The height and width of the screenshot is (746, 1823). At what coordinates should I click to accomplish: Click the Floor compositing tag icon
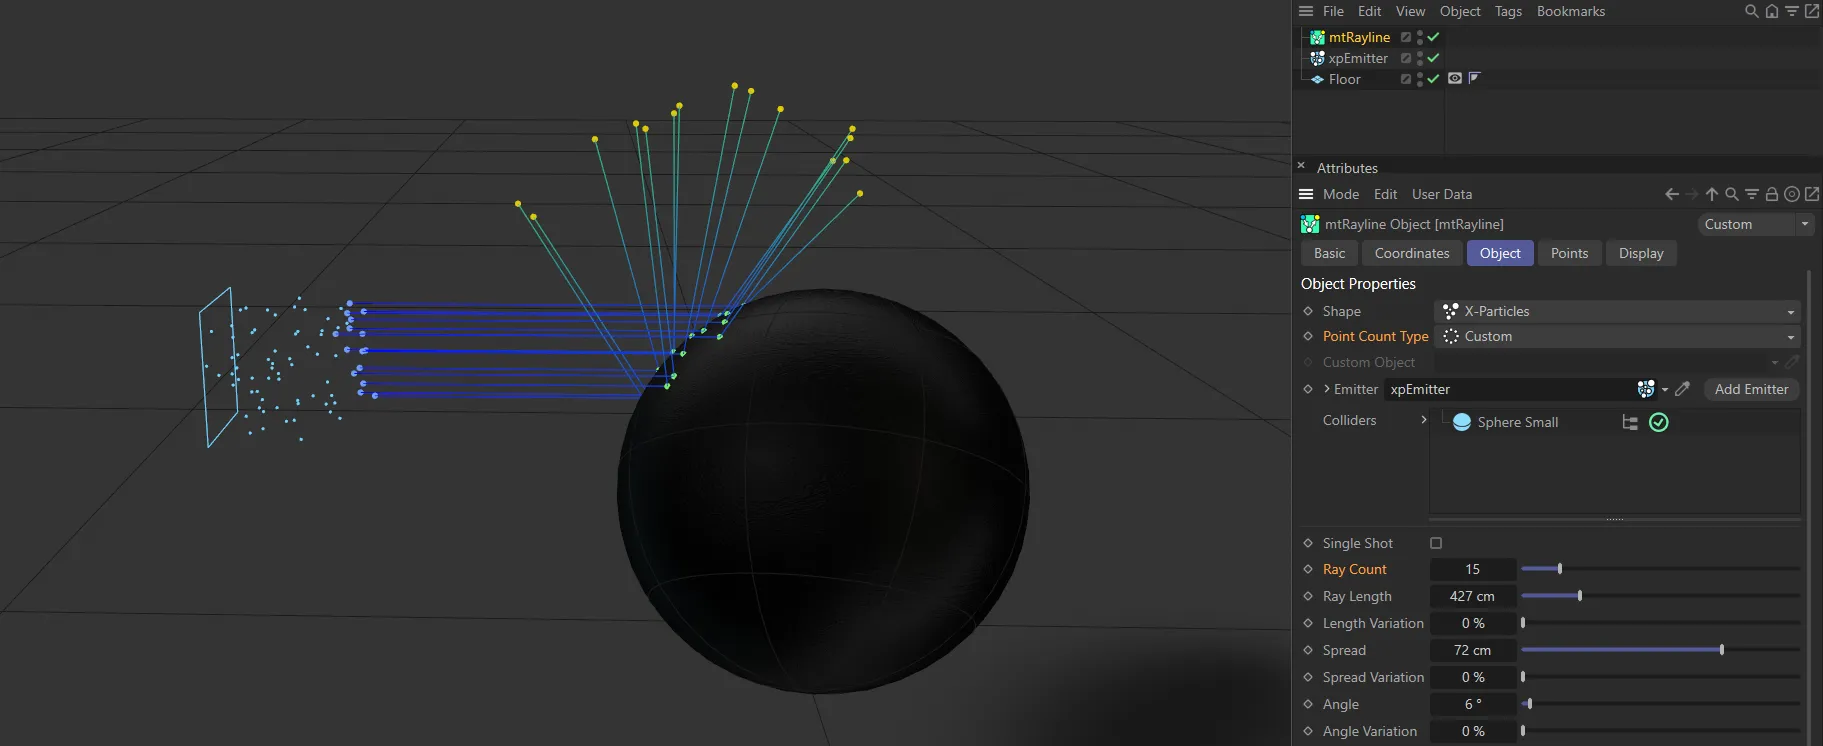point(1475,78)
